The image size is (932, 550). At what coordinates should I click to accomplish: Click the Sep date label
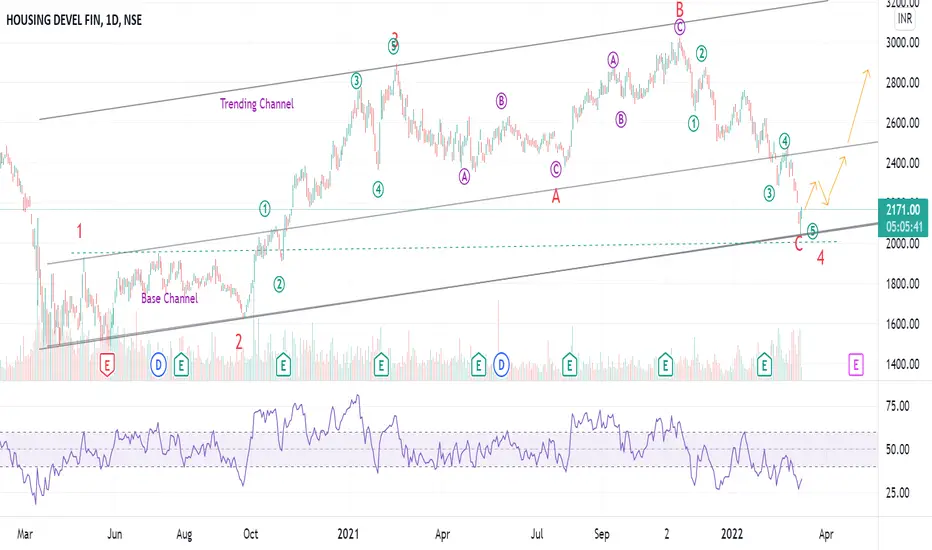[602, 535]
